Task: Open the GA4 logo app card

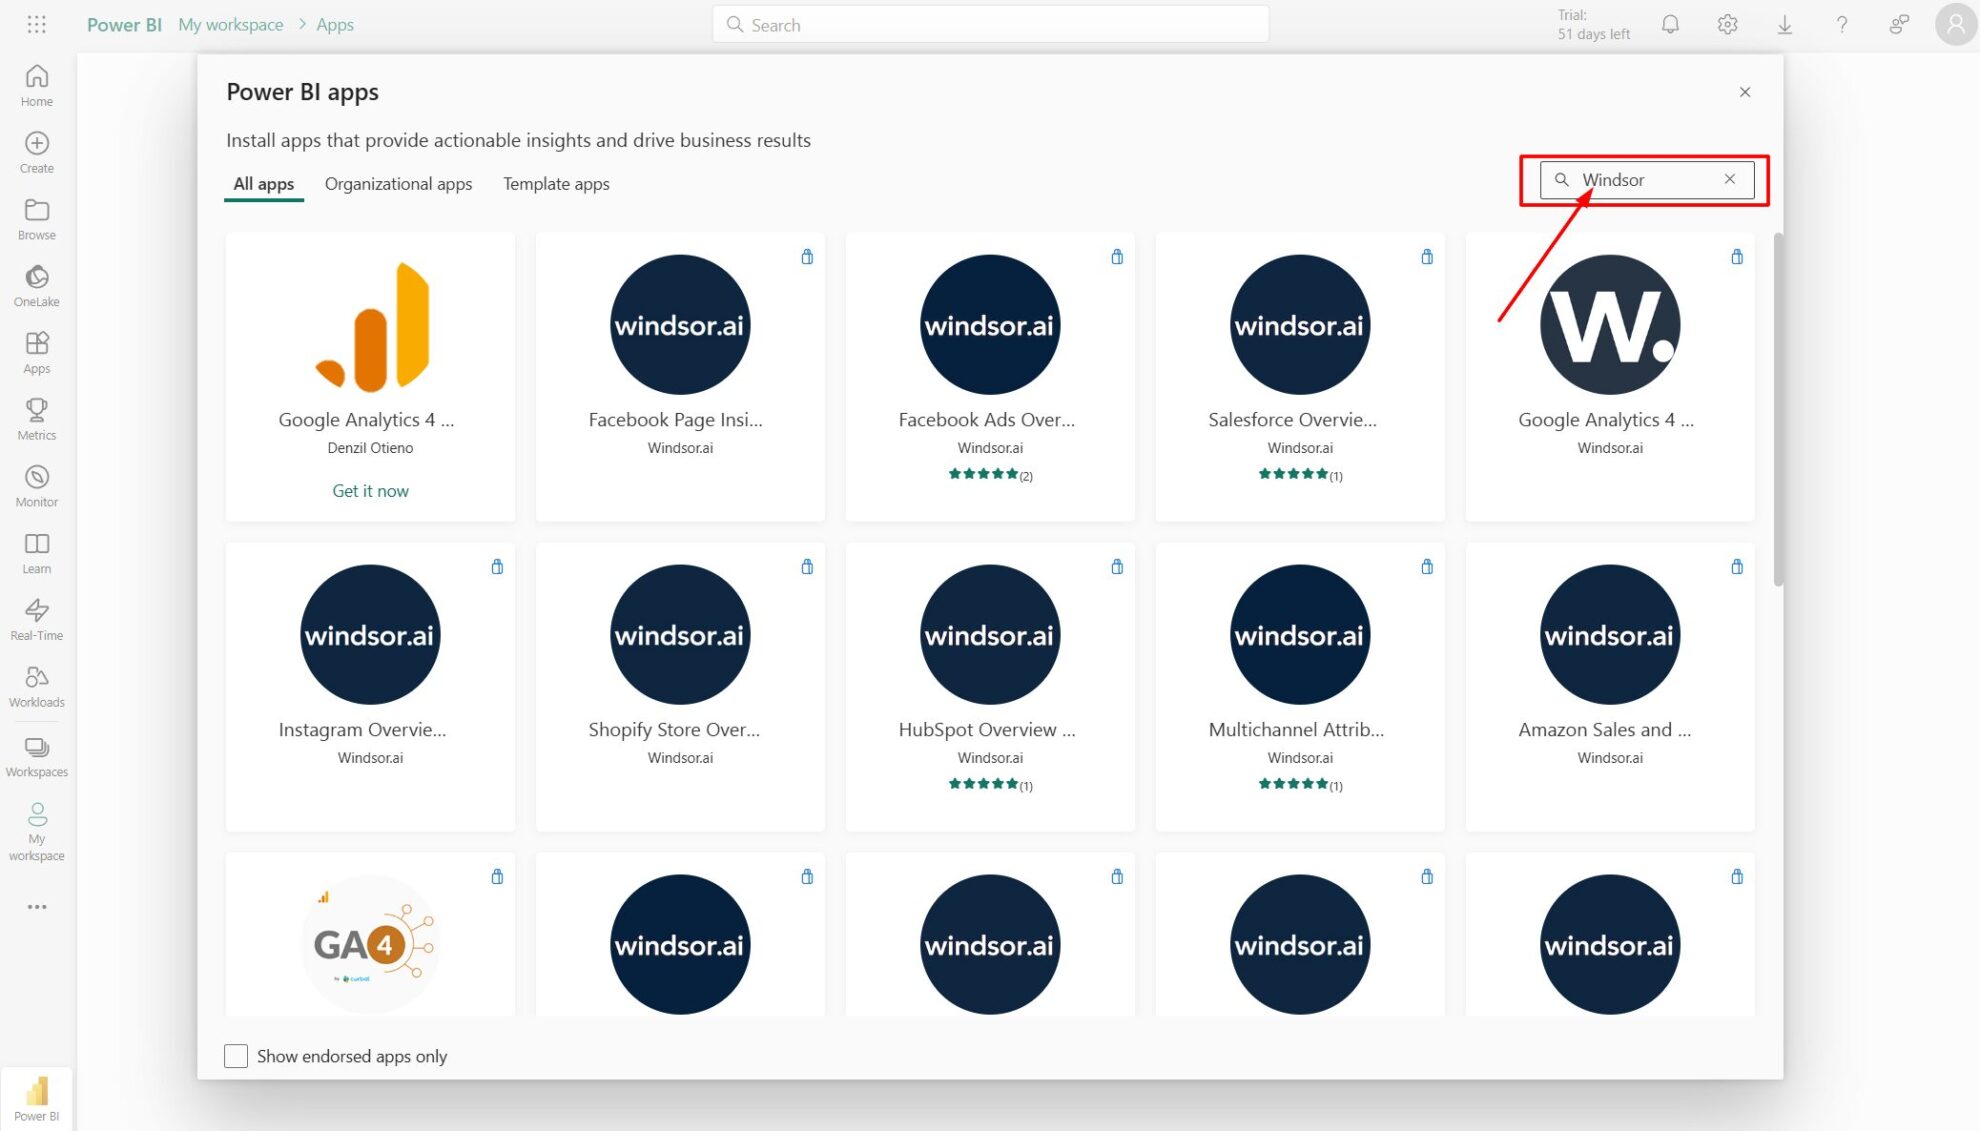Action: (370, 935)
